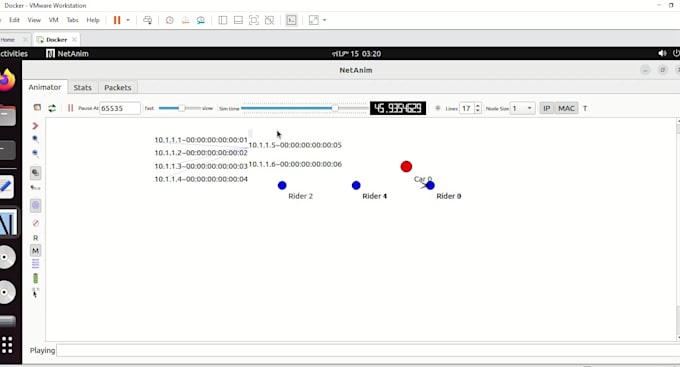This screenshot has height=367, width=680.
Task: Click the manage snapshots icon
Action: (201, 20)
